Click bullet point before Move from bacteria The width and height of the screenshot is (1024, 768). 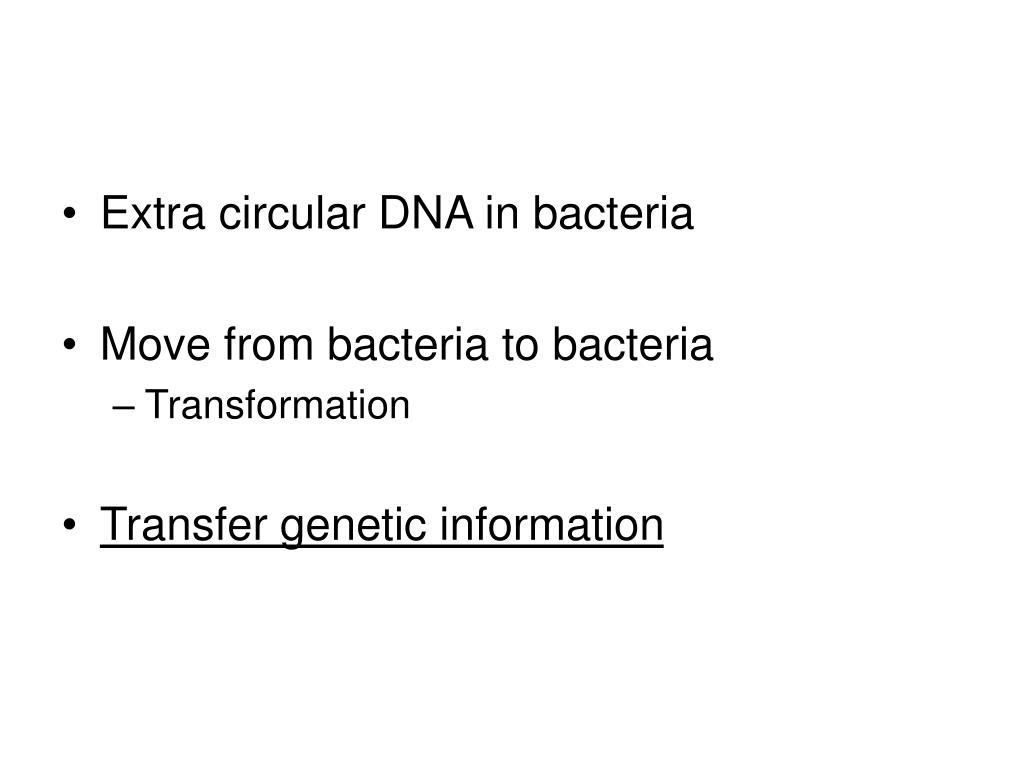point(70,345)
